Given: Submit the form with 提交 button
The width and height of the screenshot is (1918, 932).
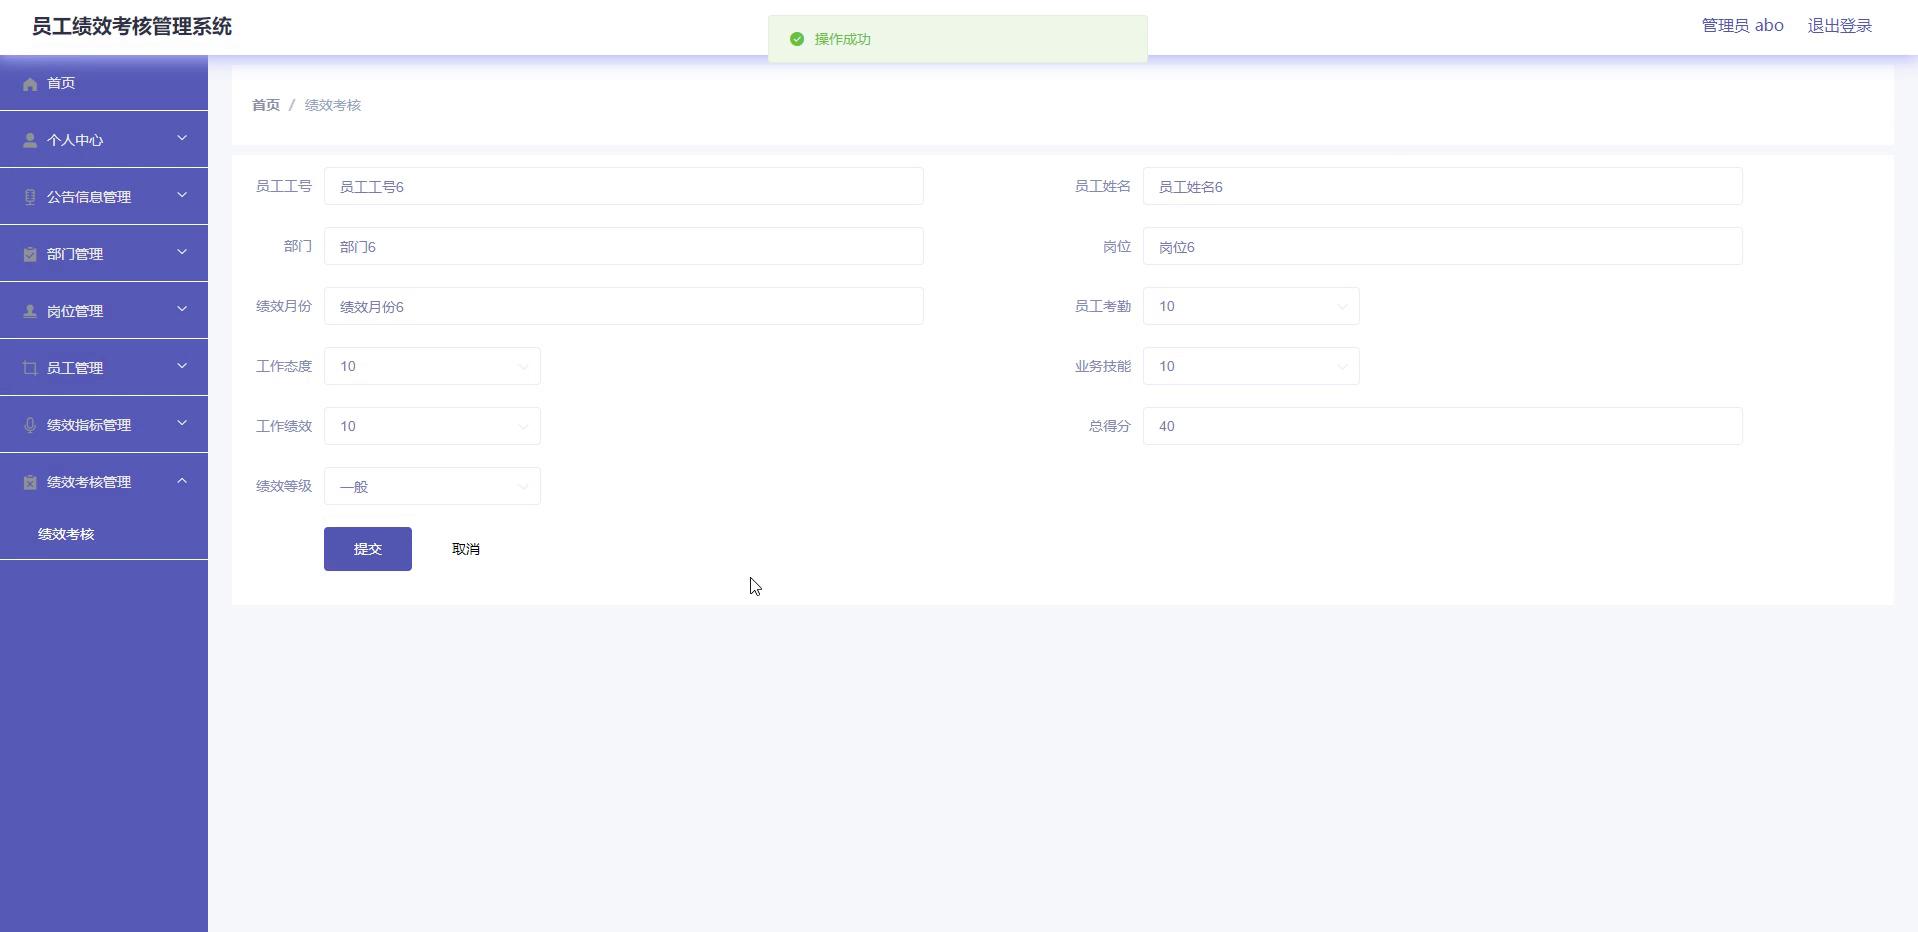Looking at the screenshot, I should coord(367,549).
